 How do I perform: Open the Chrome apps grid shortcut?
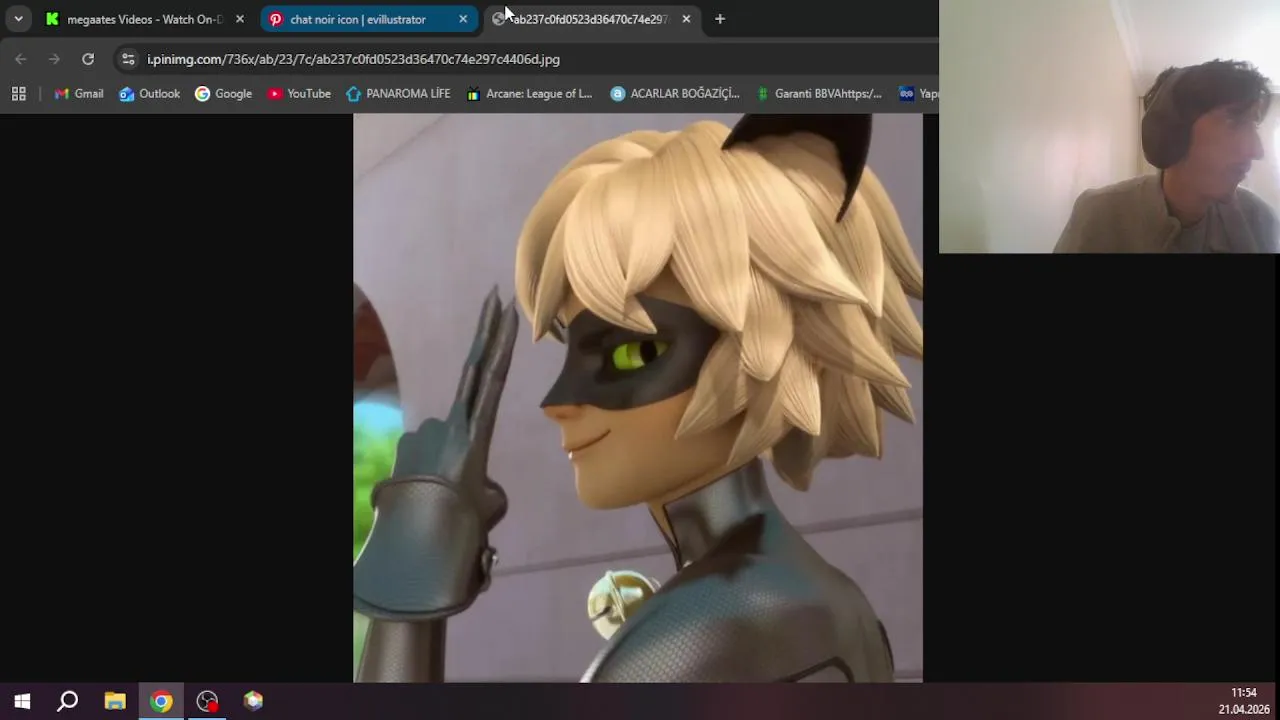(18, 93)
